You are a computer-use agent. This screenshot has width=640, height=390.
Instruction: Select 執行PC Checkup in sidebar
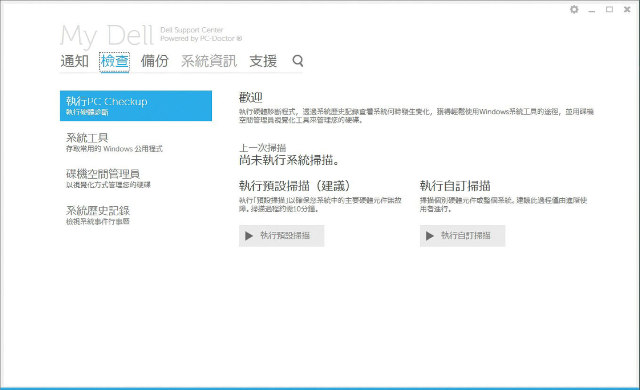(136, 106)
